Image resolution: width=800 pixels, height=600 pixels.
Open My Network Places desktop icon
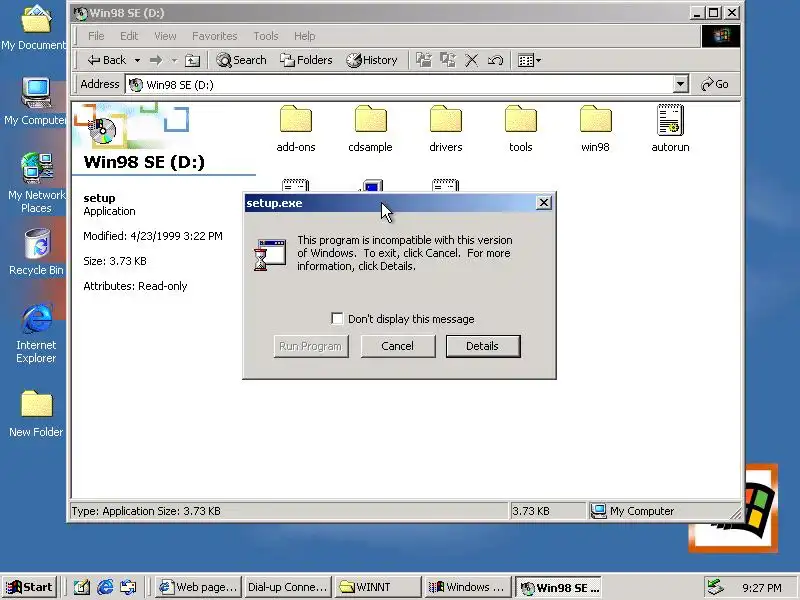36,183
